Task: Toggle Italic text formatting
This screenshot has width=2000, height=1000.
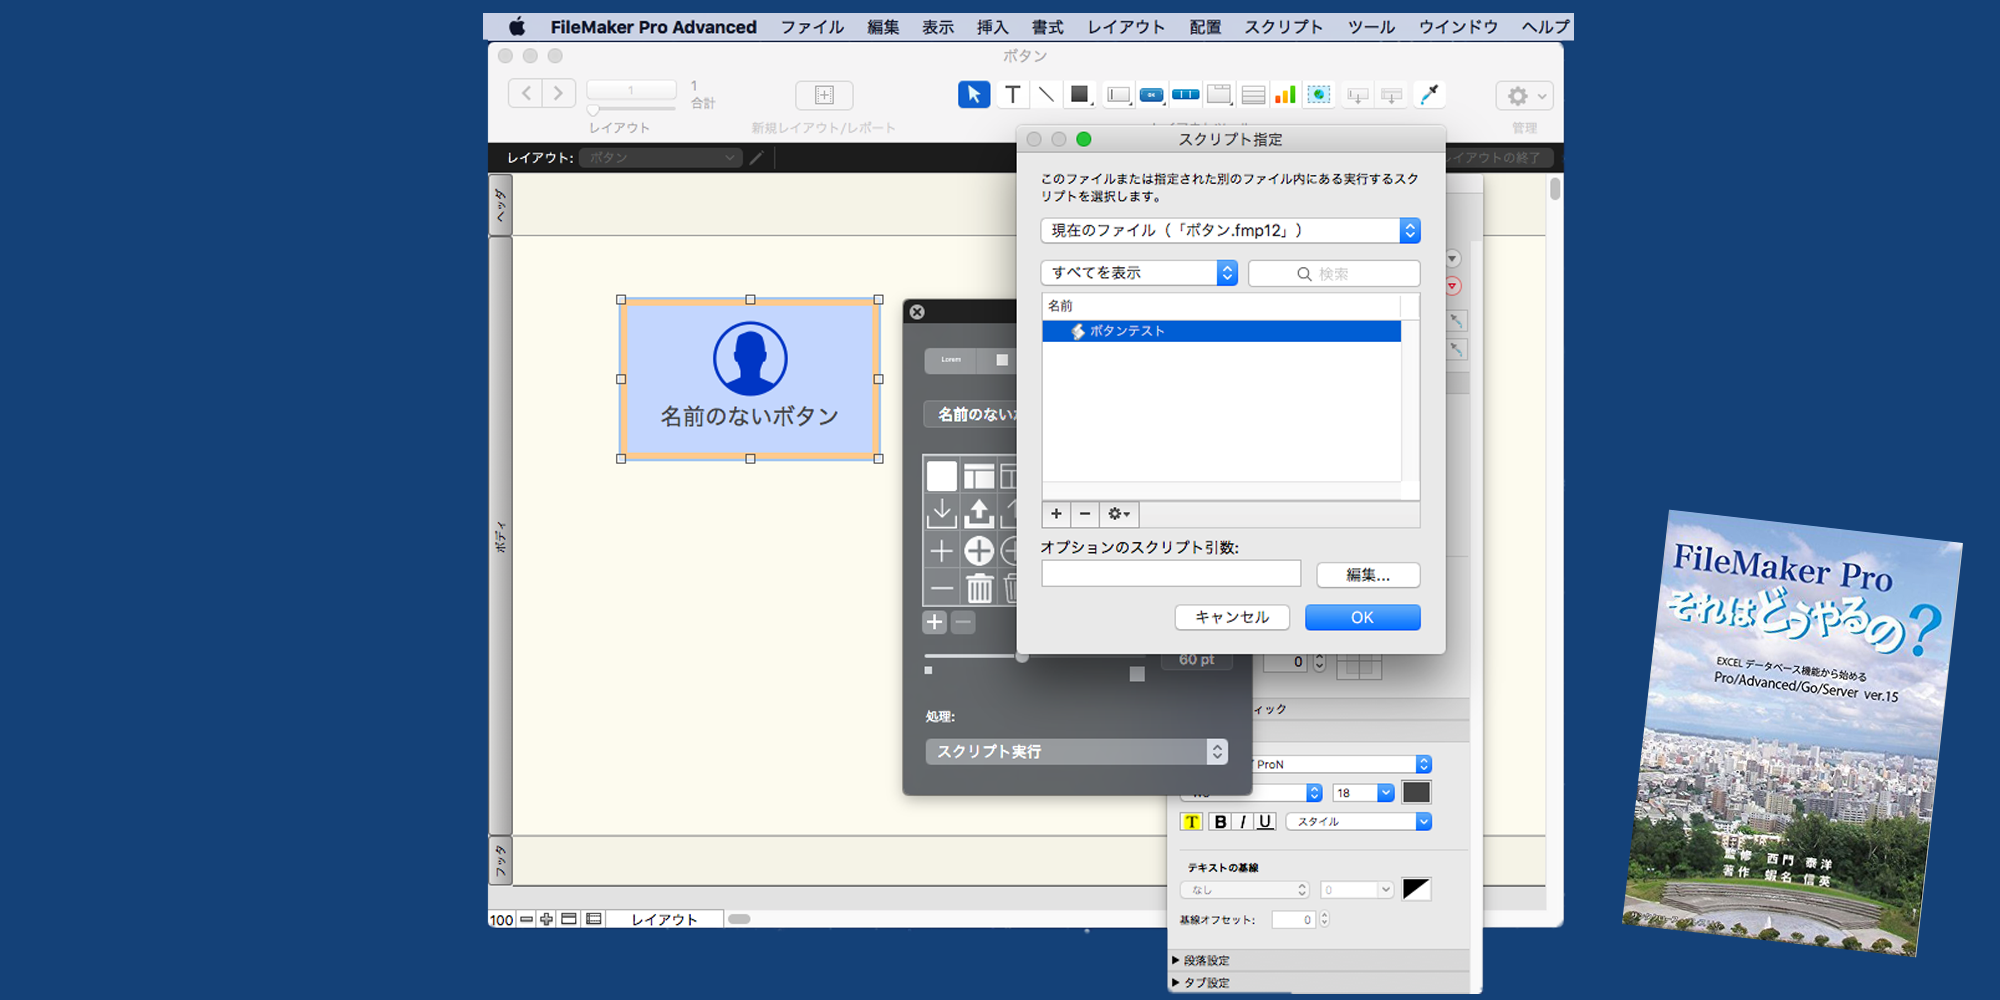Action: 1242,822
